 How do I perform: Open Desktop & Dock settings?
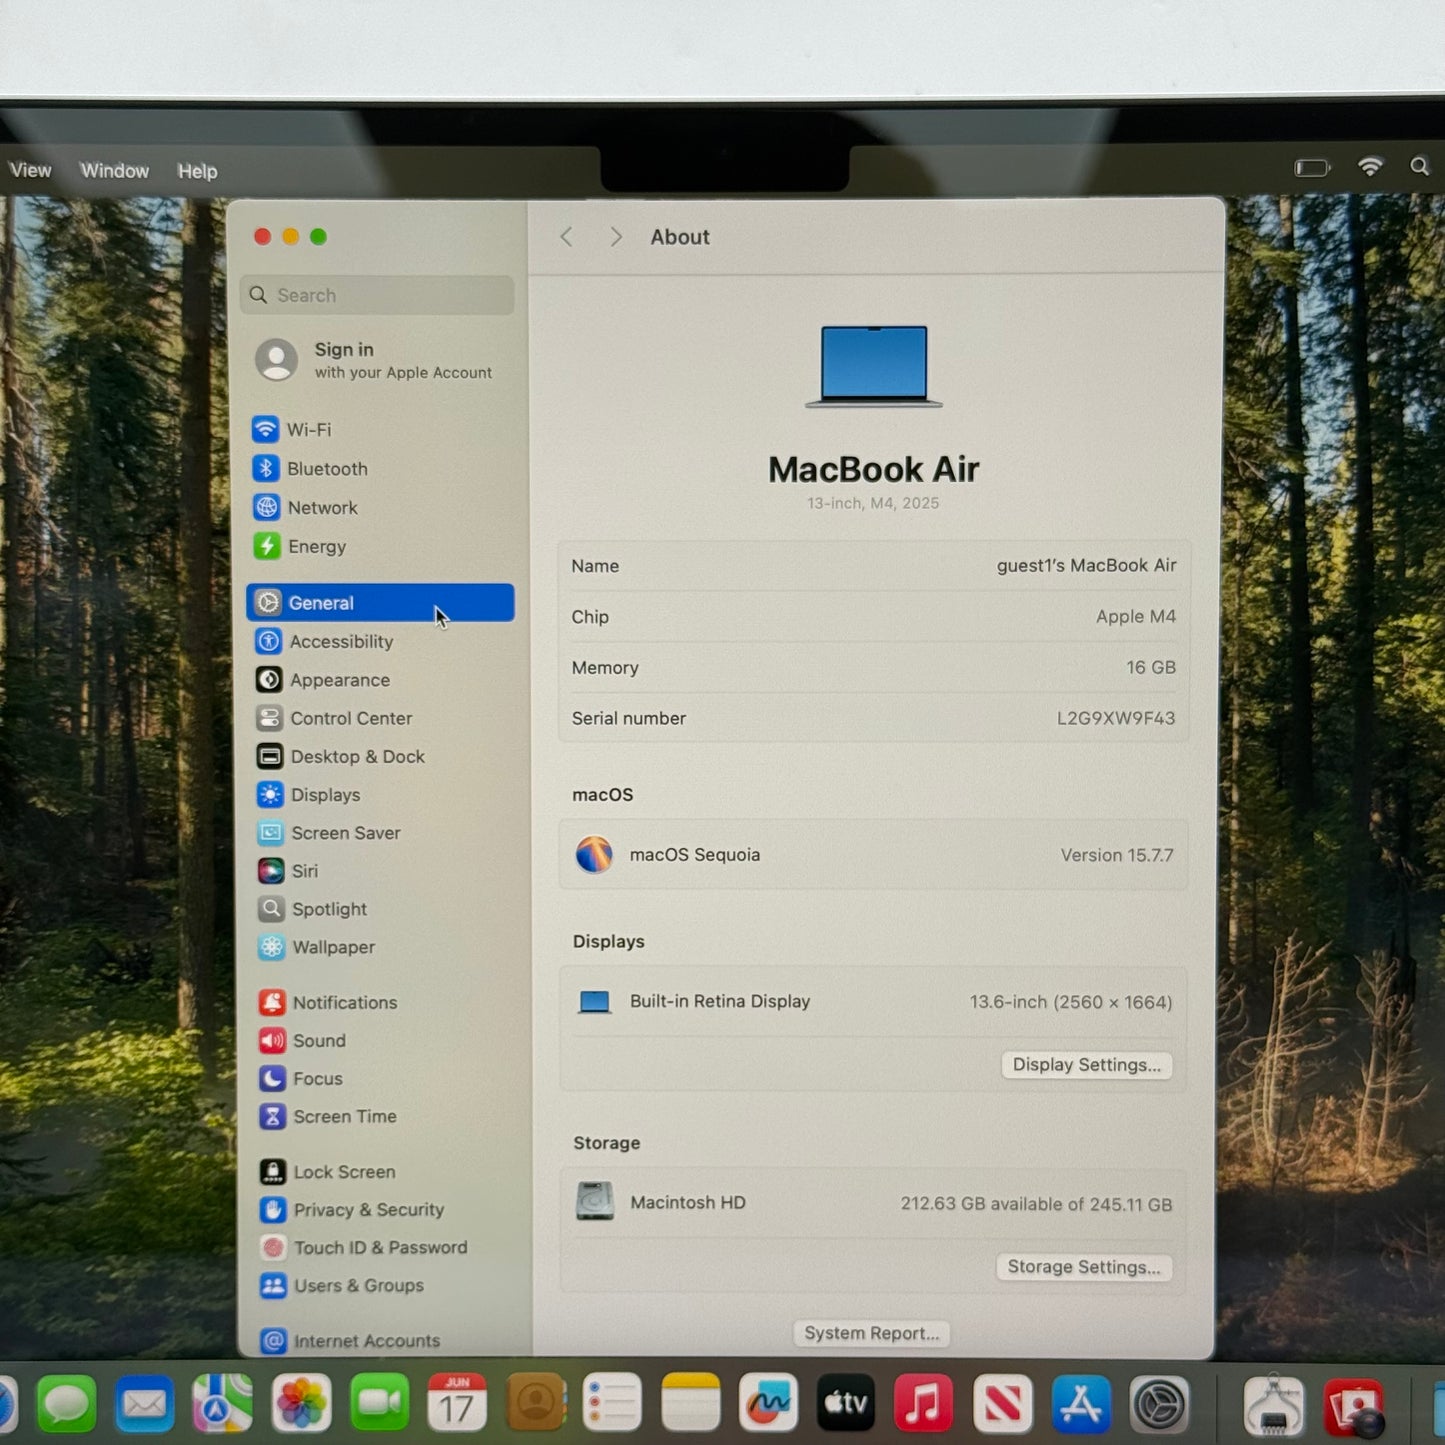point(341,757)
